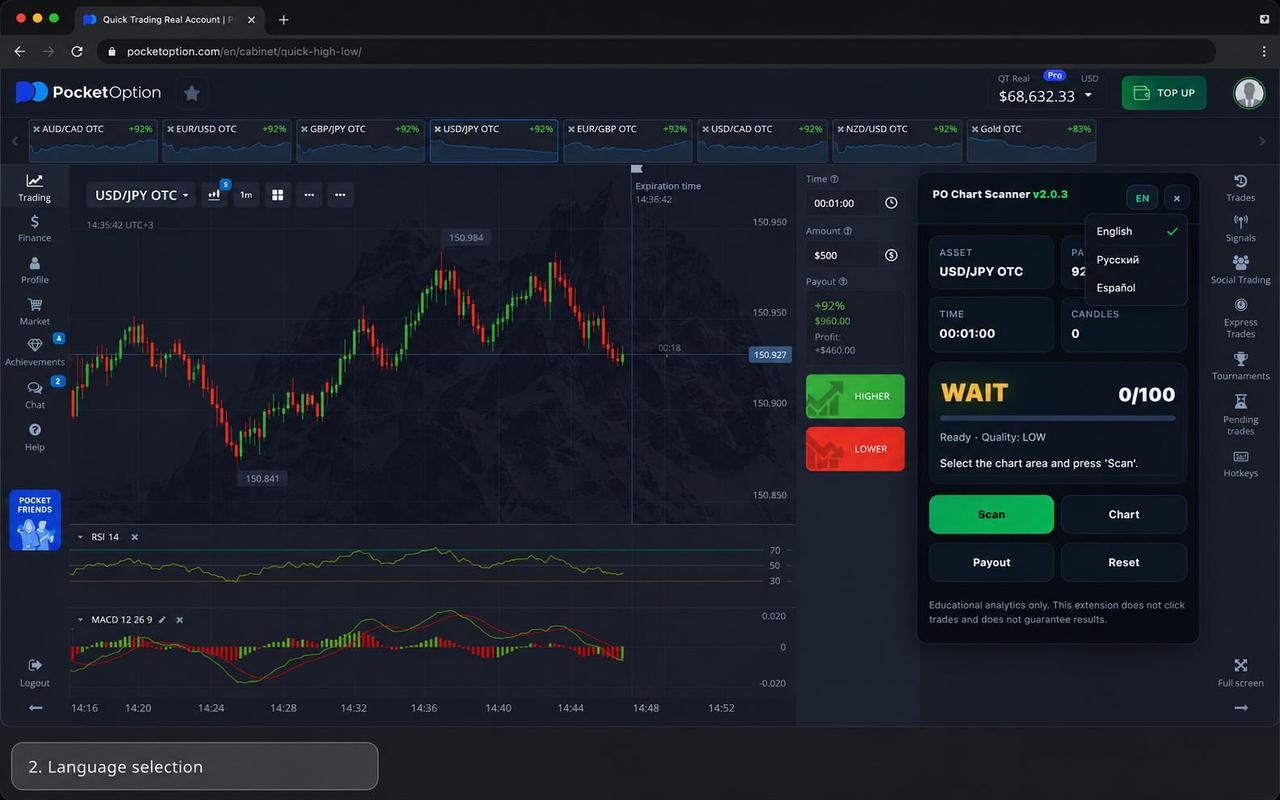The width and height of the screenshot is (1280, 800).
Task: Open the Signals panel
Action: tap(1240, 228)
